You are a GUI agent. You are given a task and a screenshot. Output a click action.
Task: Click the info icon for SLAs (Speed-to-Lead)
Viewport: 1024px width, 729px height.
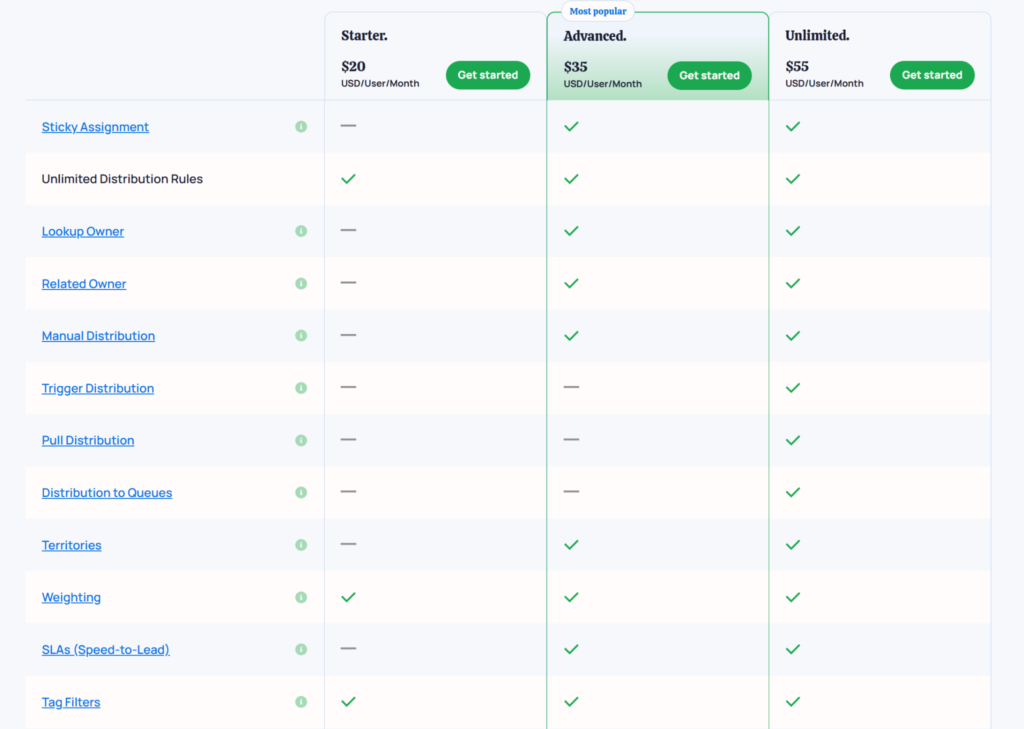[x=301, y=649]
